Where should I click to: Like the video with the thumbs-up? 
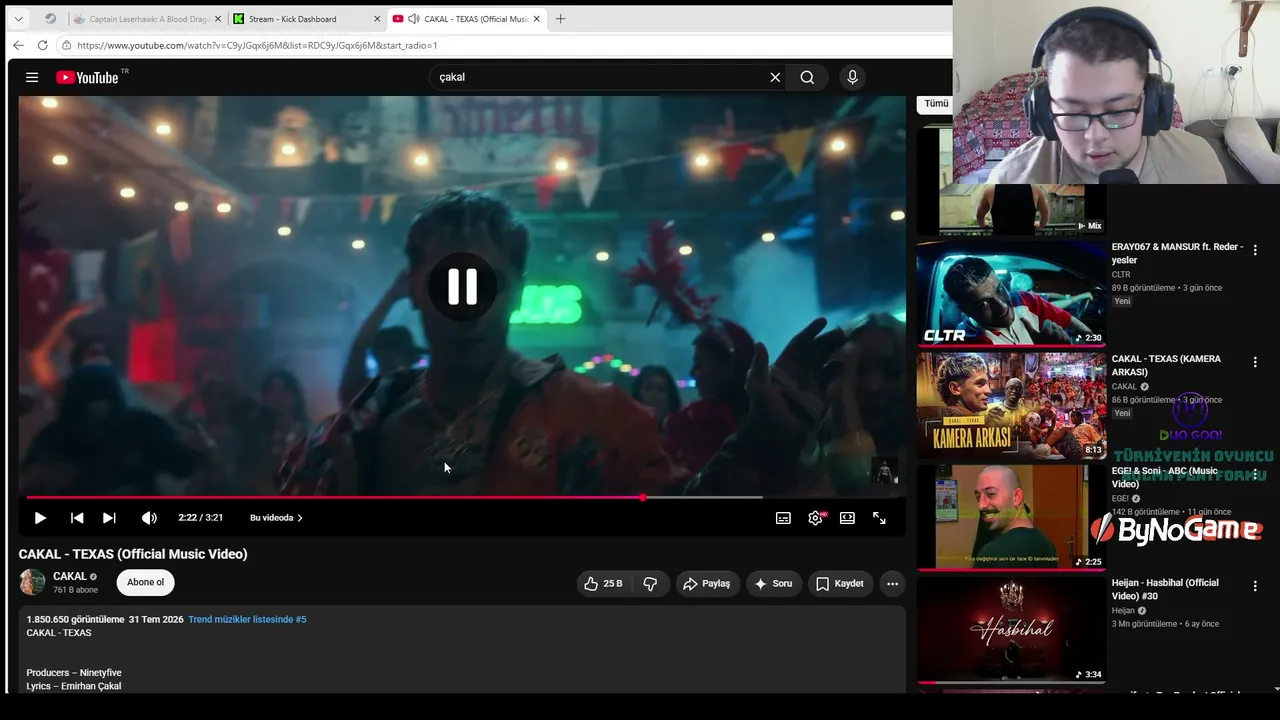click(603, 583)
